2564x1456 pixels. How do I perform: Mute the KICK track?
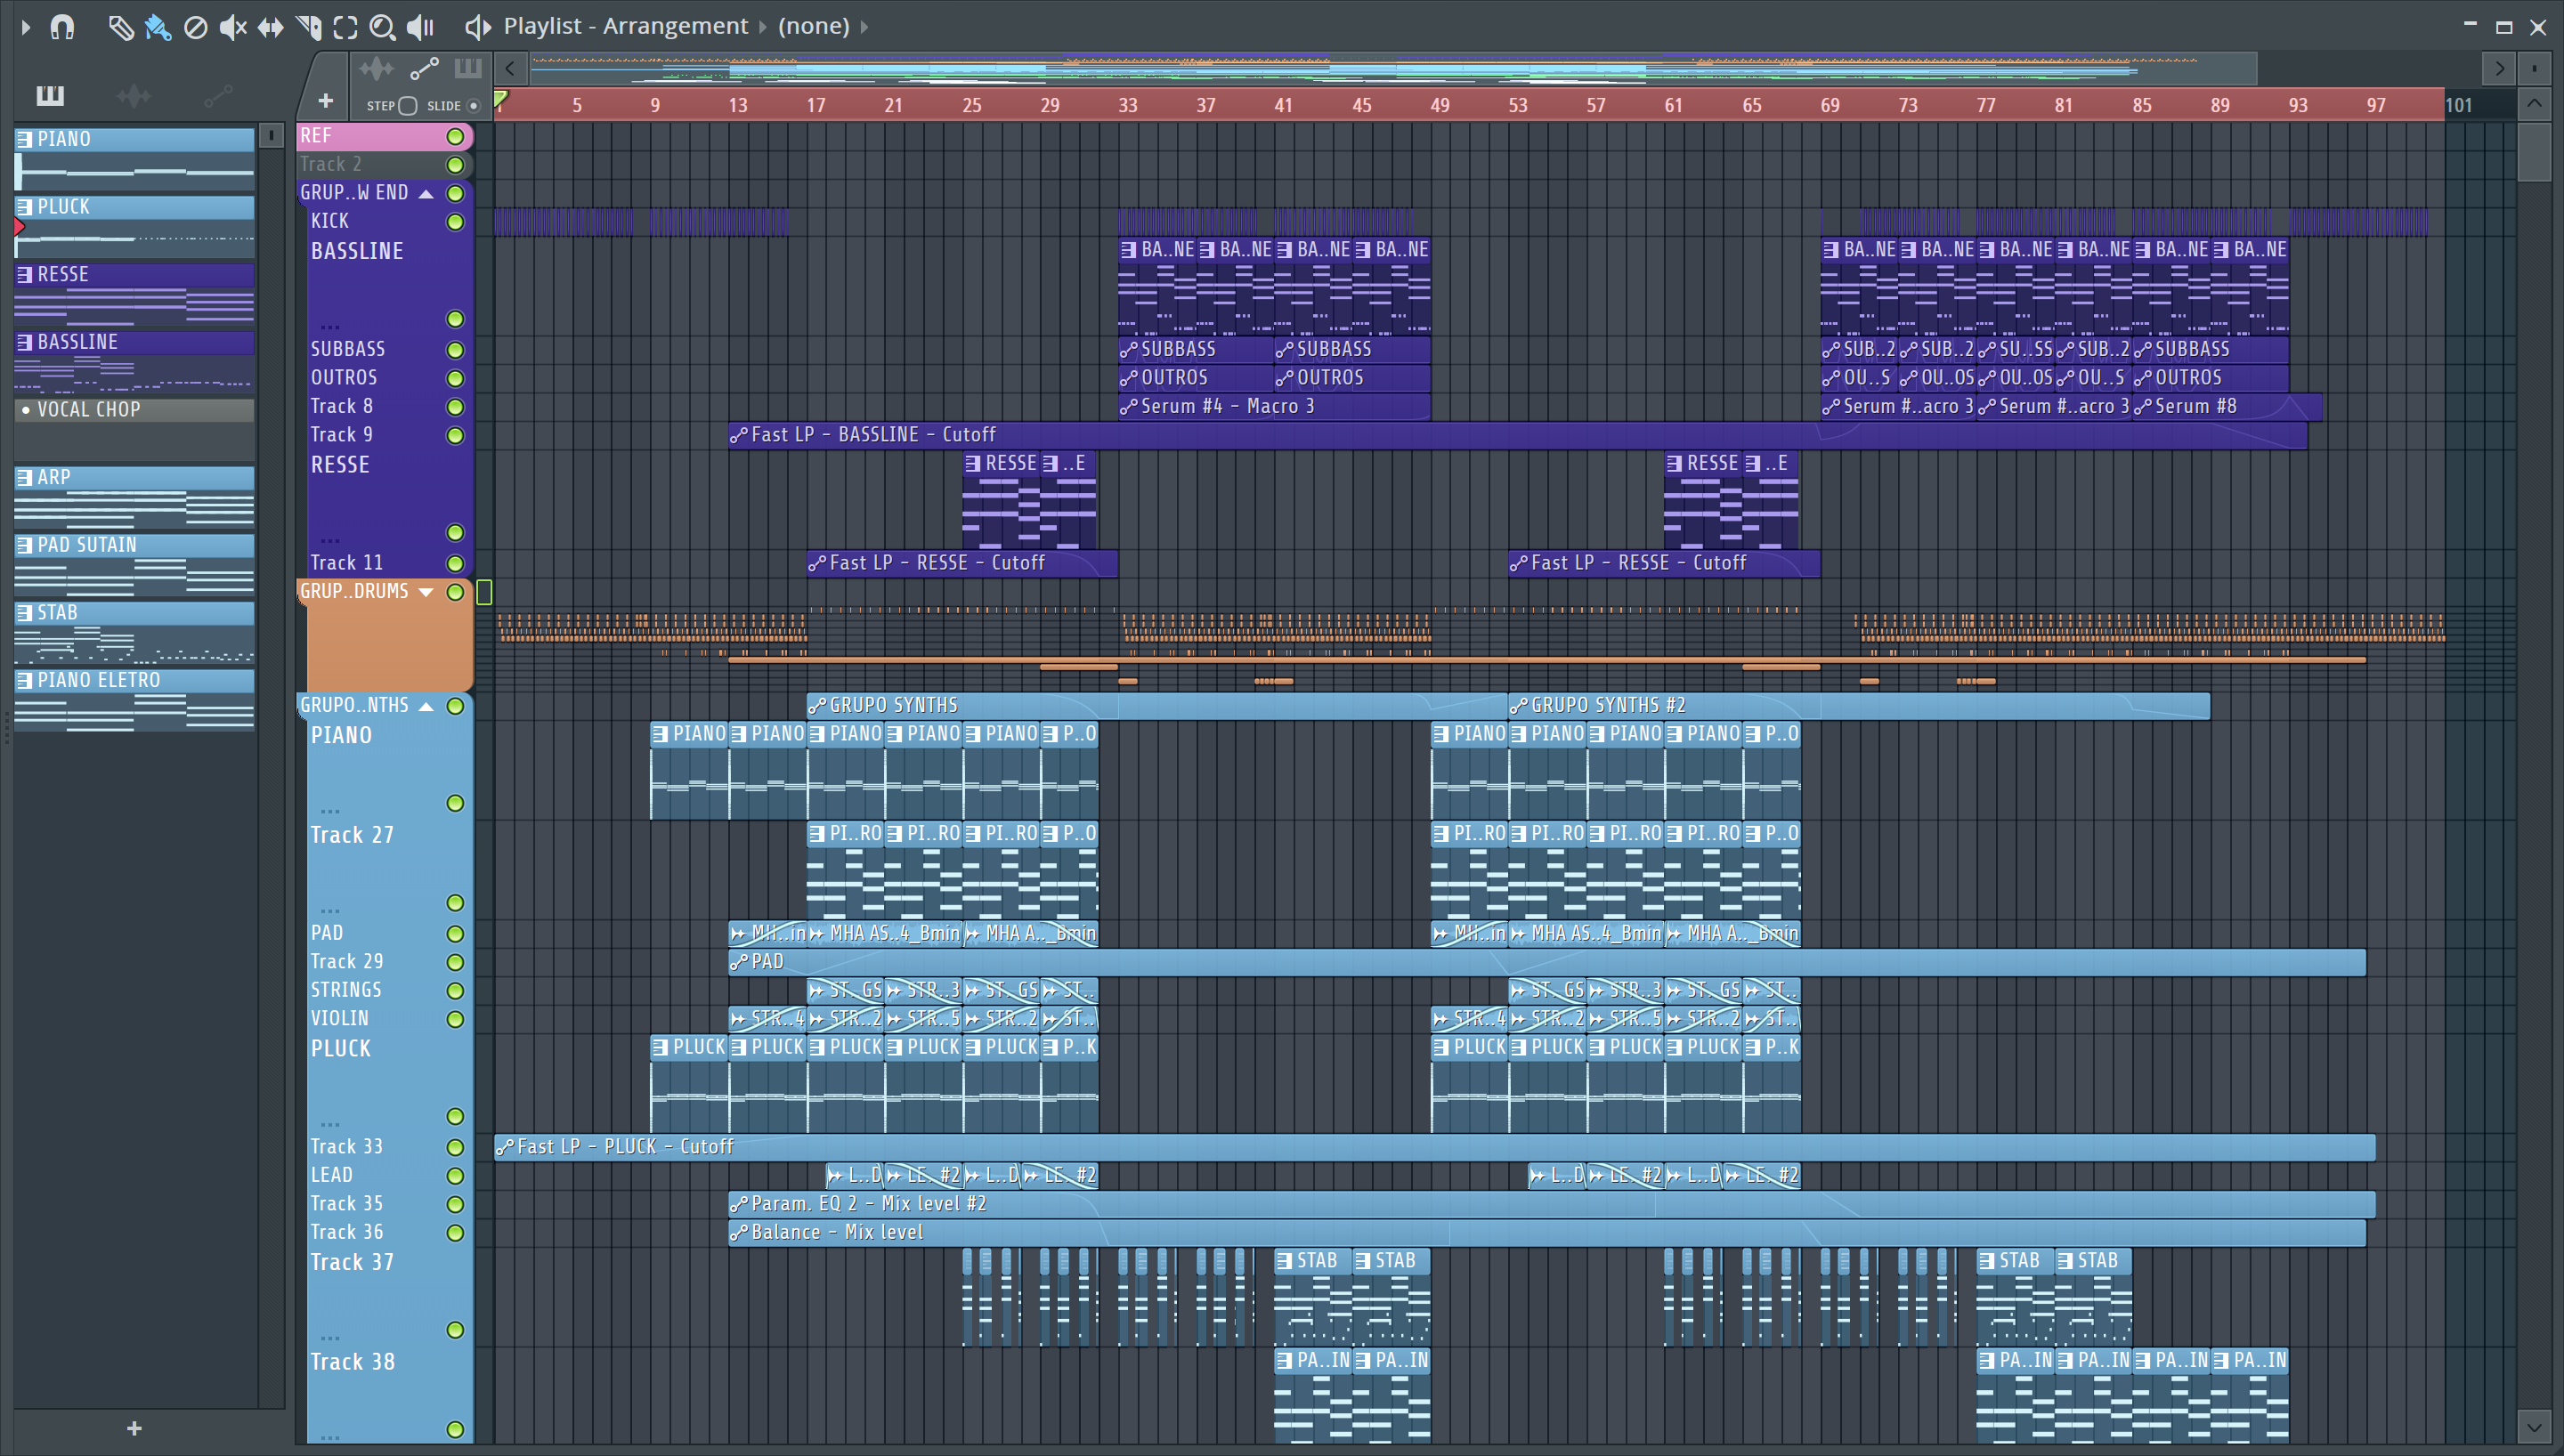tap(455, 222)
